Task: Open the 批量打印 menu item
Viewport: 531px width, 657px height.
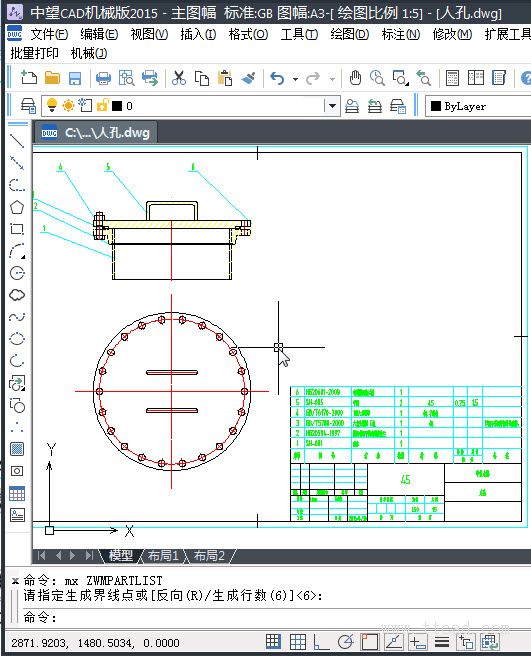Action: (x=34, y=53)
